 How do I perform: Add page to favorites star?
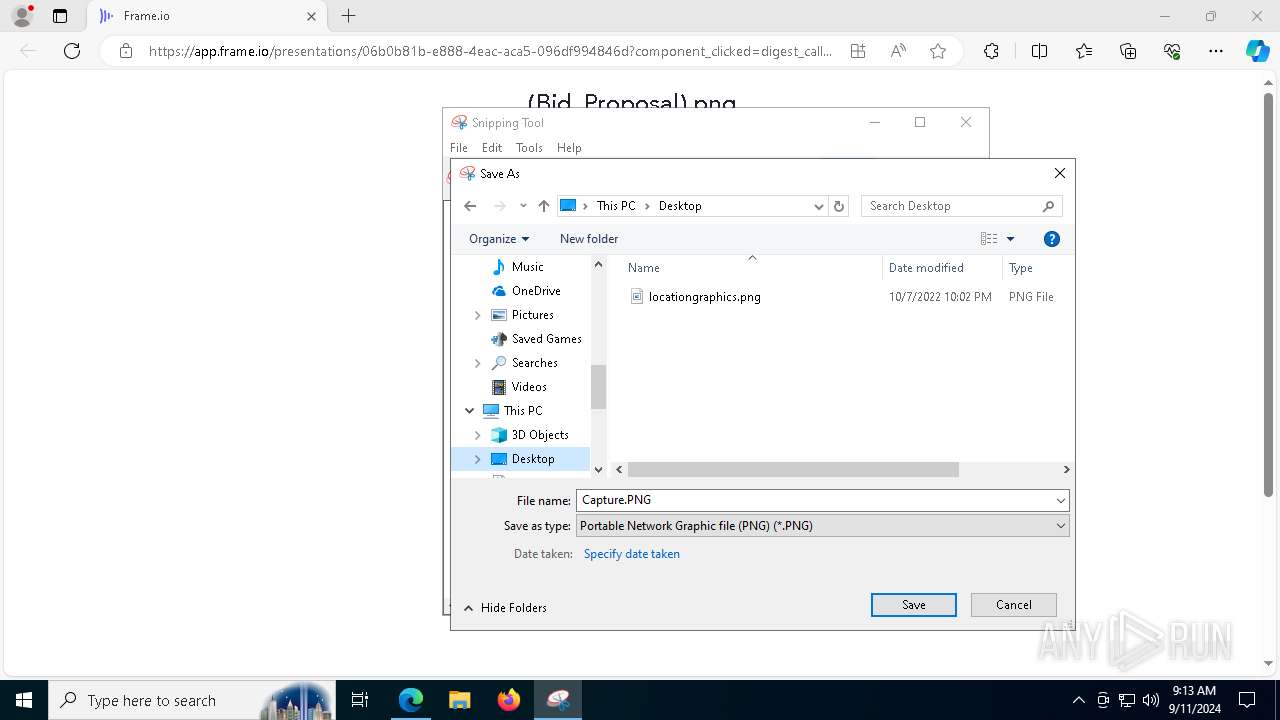click(938, 51)
